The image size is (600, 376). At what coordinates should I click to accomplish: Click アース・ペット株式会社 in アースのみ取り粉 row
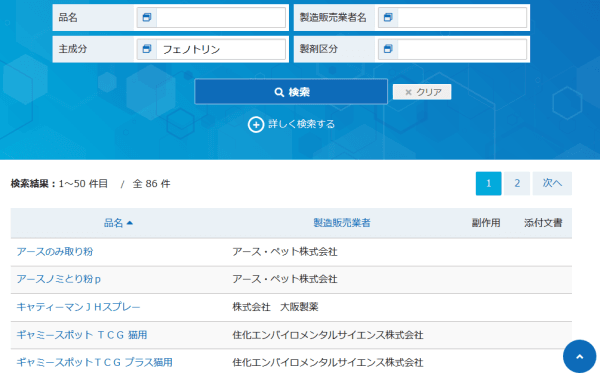(x=285, y=252)
